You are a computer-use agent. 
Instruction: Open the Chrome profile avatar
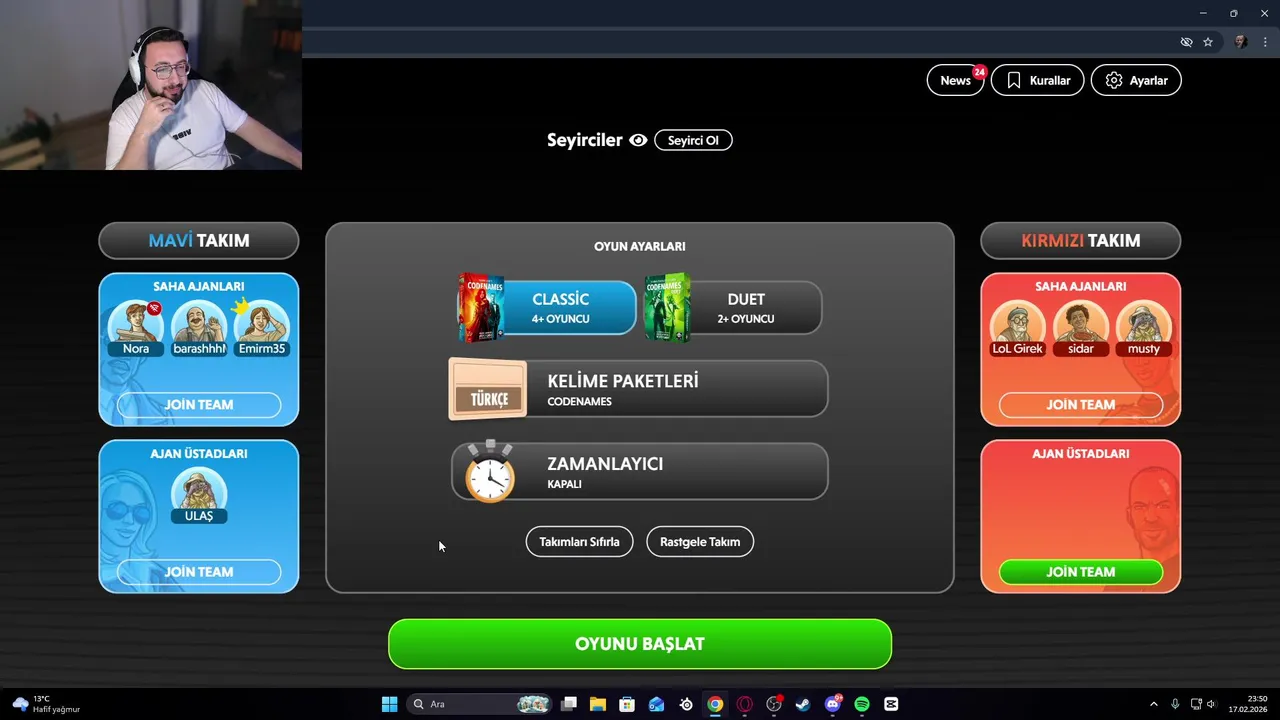point(1241,42)
